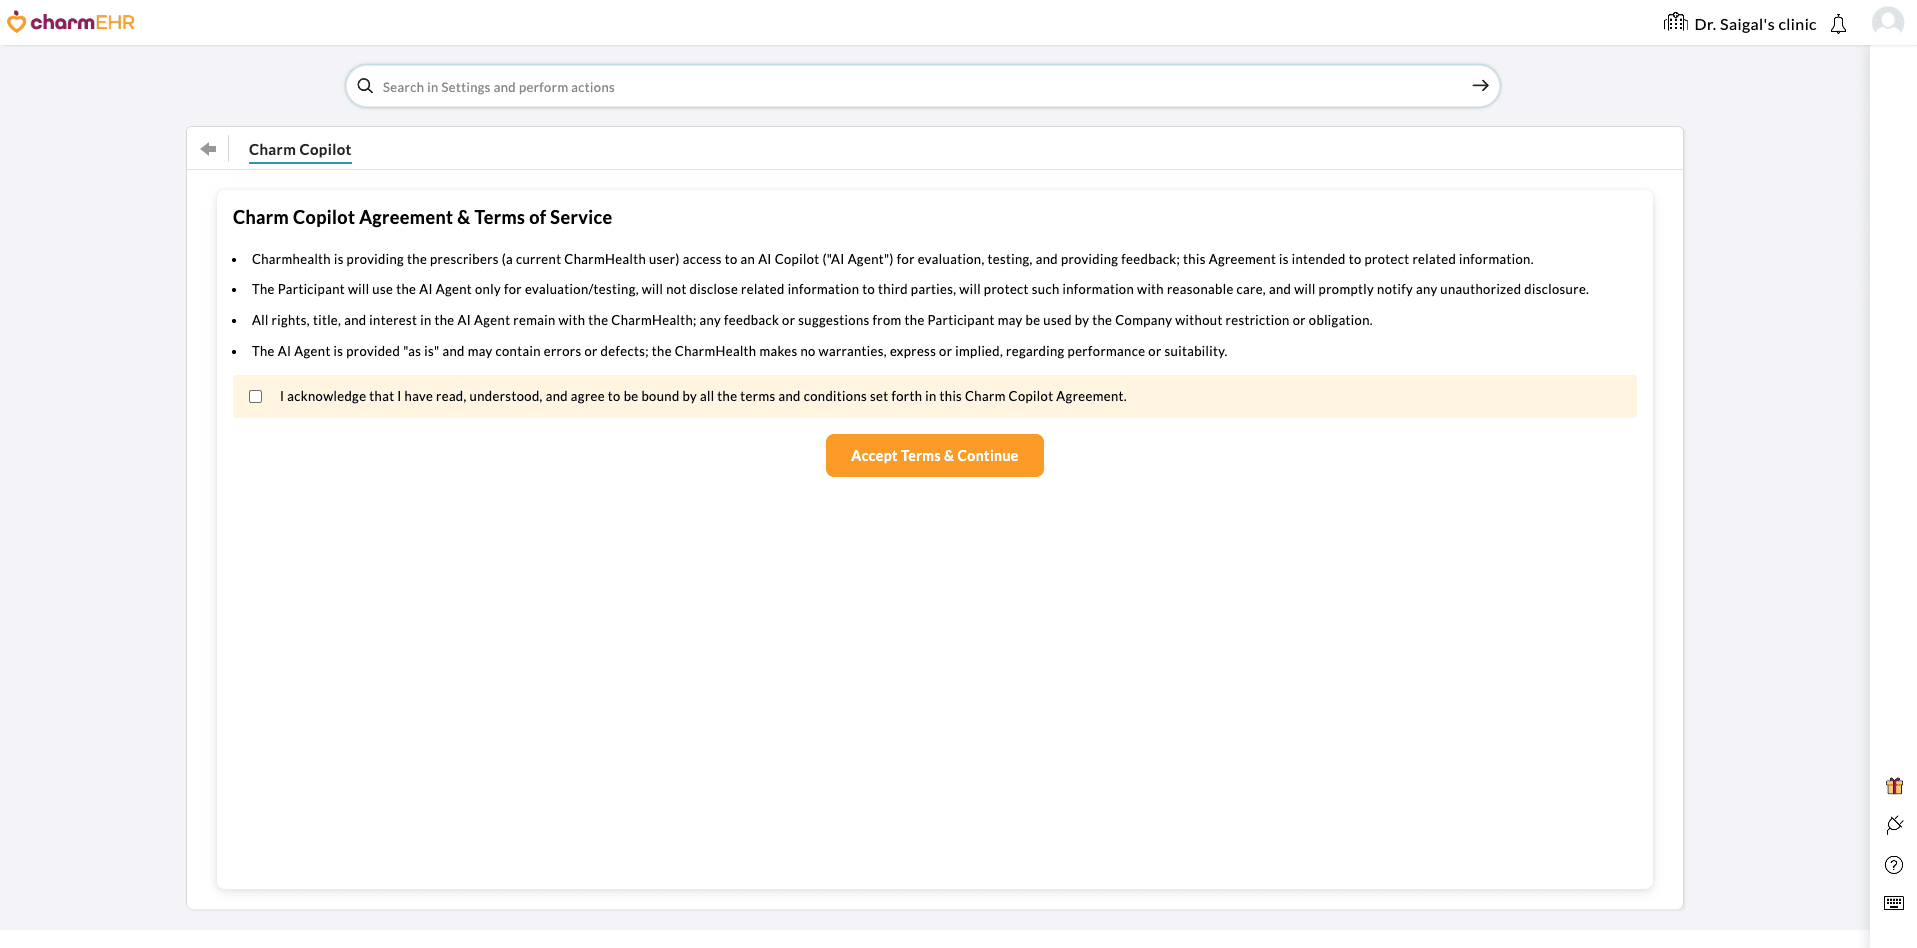Click Dr. Saigal's clinic name
Viewport: 1917px width, 948px height.
pos(1755,24)
